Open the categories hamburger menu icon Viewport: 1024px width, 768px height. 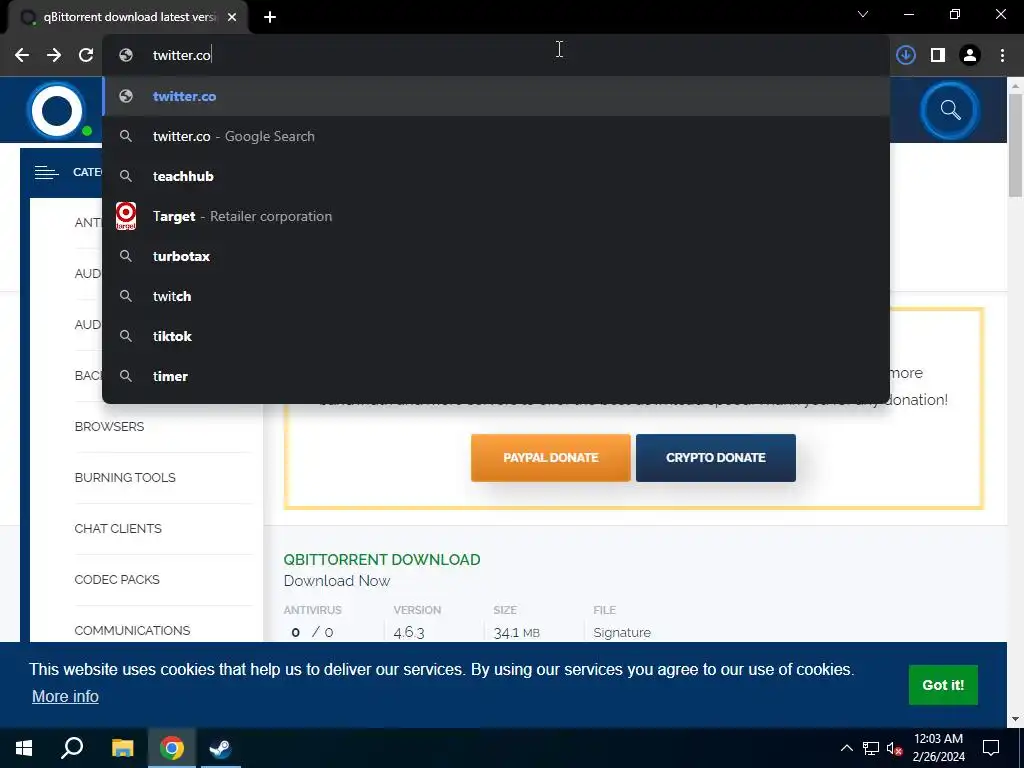[x=46, y=172]
